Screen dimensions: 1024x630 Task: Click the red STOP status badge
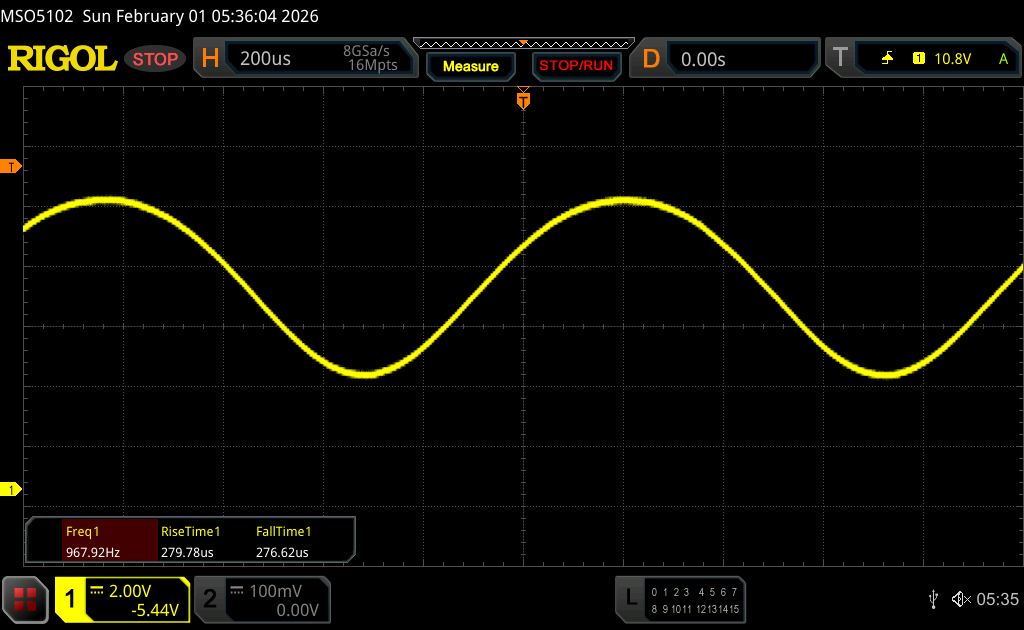pos(156,59)
